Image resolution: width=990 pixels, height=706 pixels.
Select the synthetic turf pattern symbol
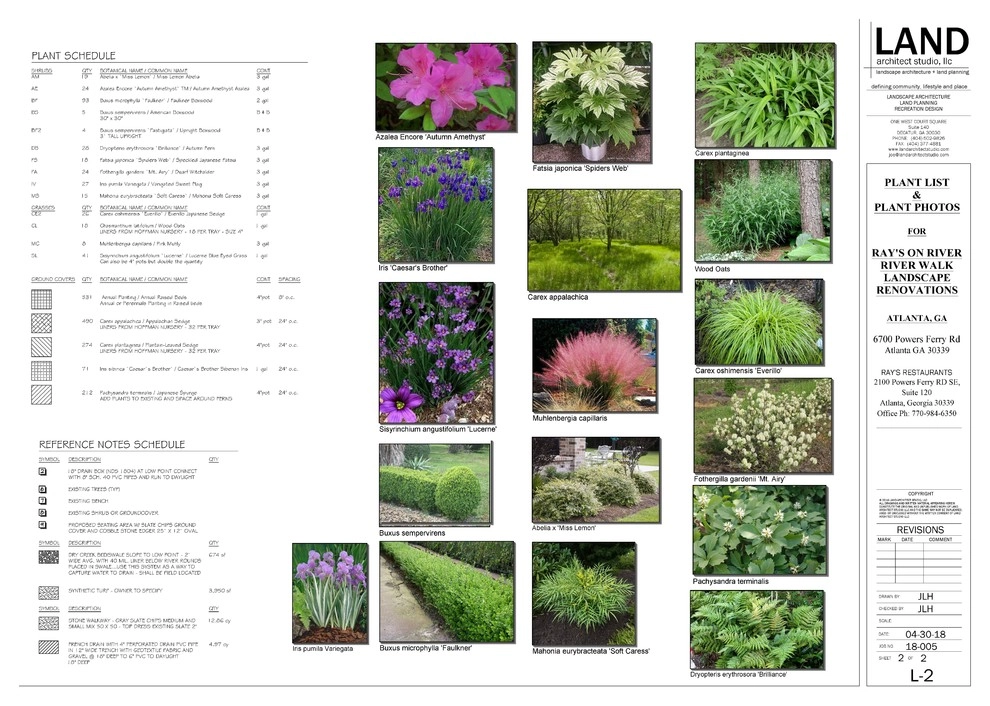point(49,592)
